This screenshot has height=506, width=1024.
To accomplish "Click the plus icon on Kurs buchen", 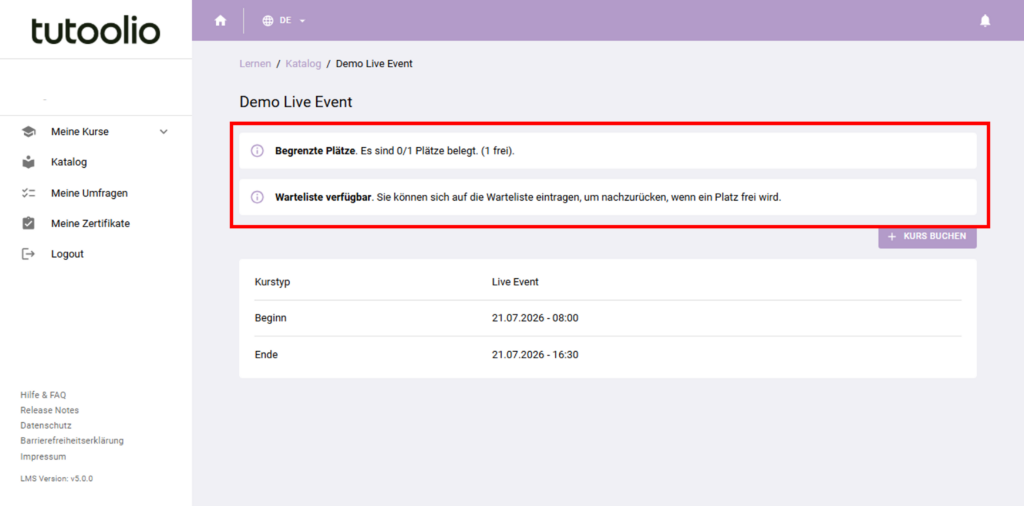I will coord(892,236).
